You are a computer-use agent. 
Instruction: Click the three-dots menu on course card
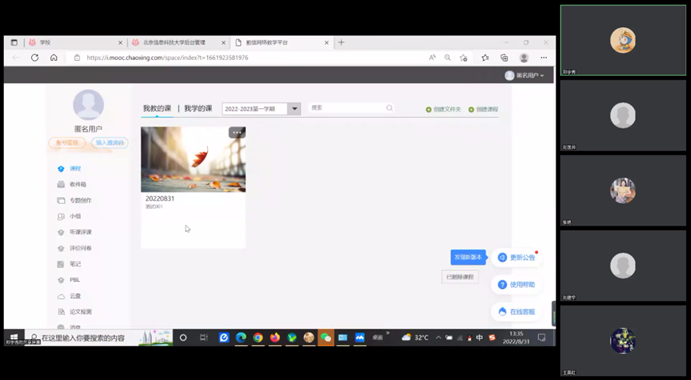click(x=237, y=132)
